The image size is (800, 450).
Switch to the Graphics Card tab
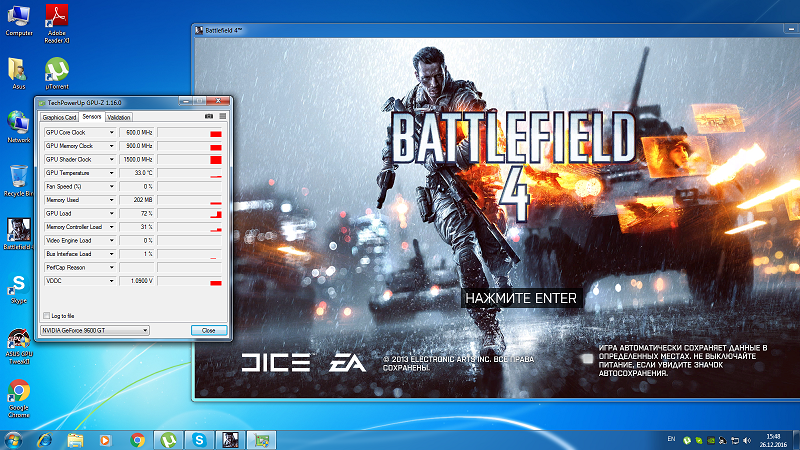(59, 117)
